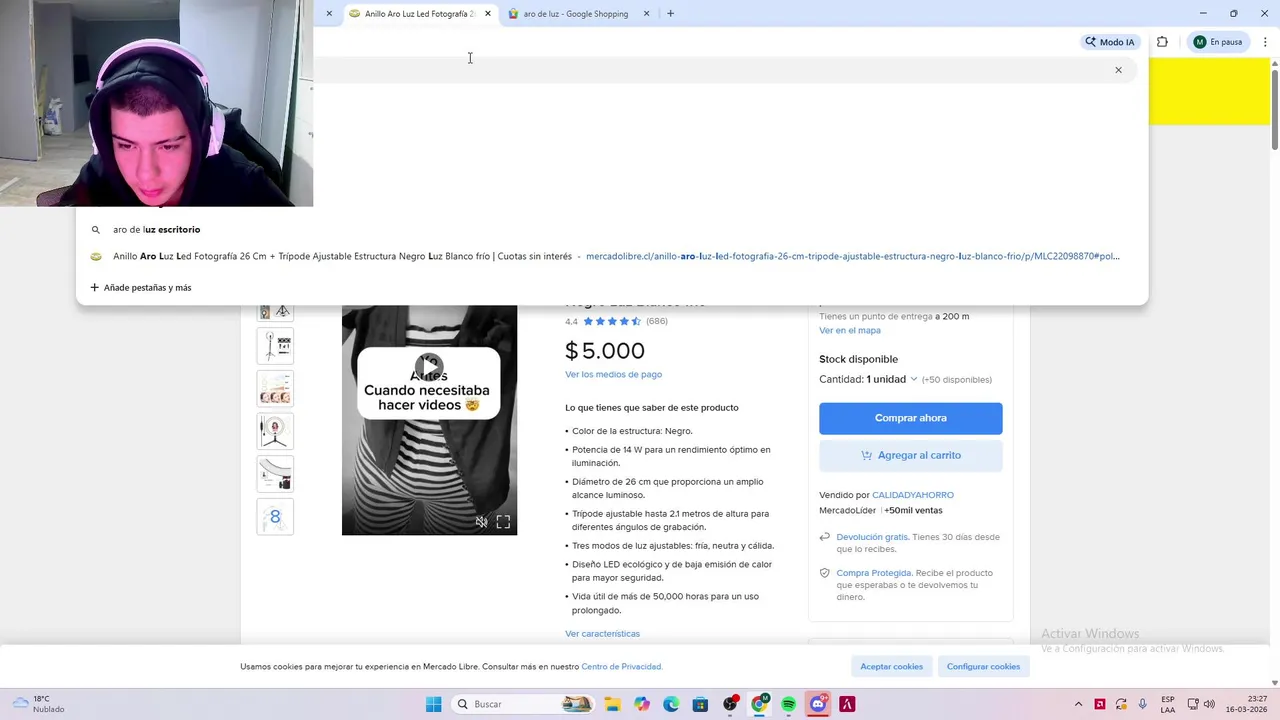Image resolution: width=1280 pixels, height=720 pixels.
Task: Open Microsoft Edge from taskbar
Action: point(671,704)
